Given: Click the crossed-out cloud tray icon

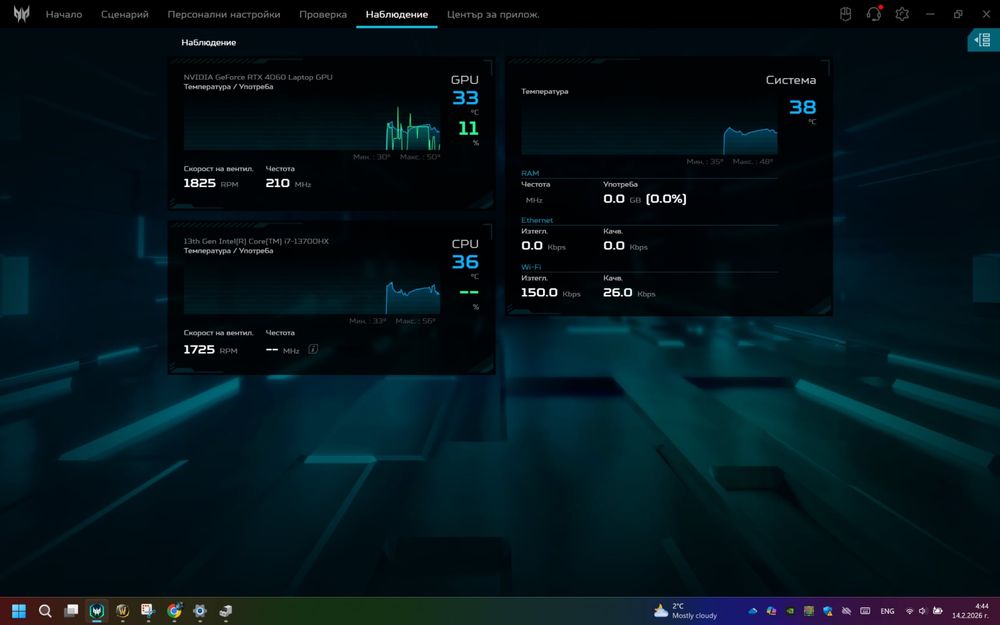Looking at the screenshot, I should coord(846,611).
